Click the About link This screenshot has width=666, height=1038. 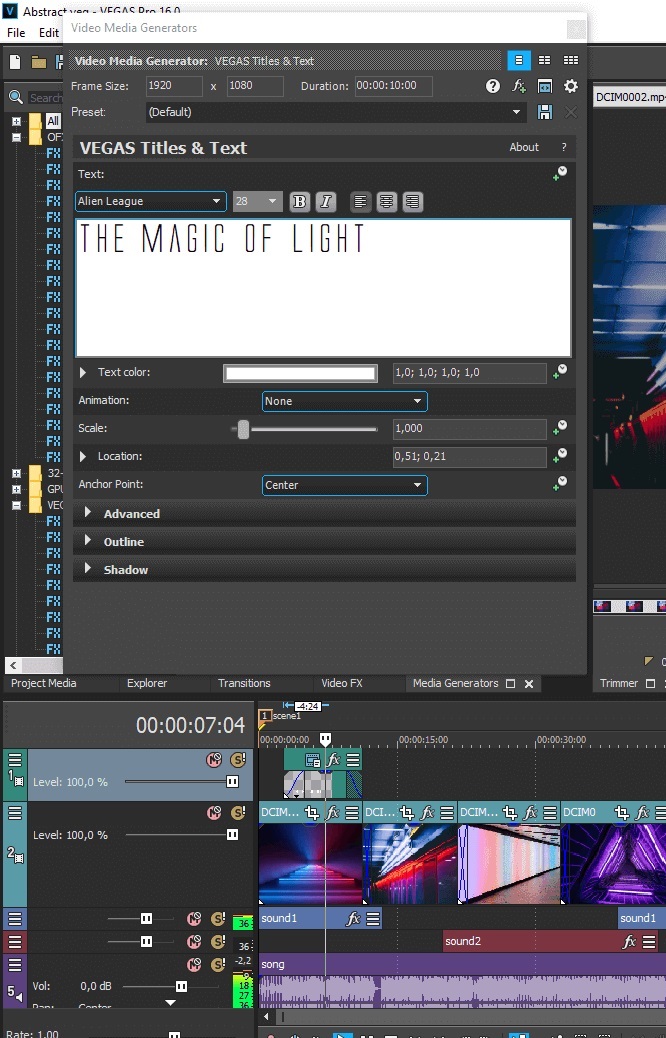(524, 147)
